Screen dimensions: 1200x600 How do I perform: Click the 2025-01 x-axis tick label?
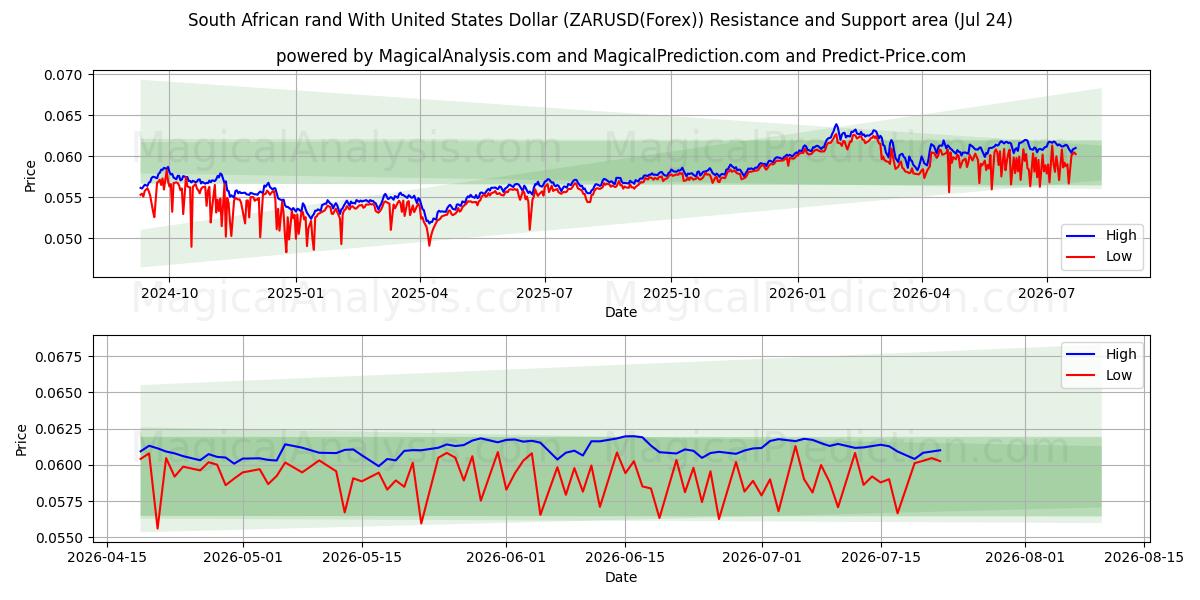pos(296,293)
